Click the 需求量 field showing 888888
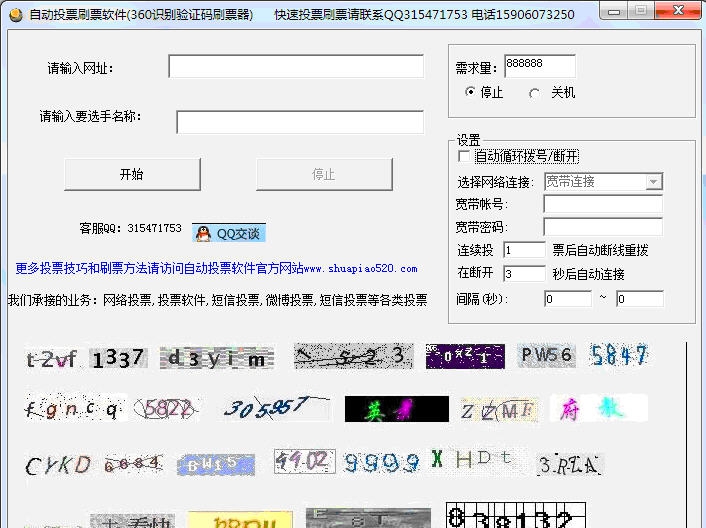Screen dimensions: 706x528 540,66
